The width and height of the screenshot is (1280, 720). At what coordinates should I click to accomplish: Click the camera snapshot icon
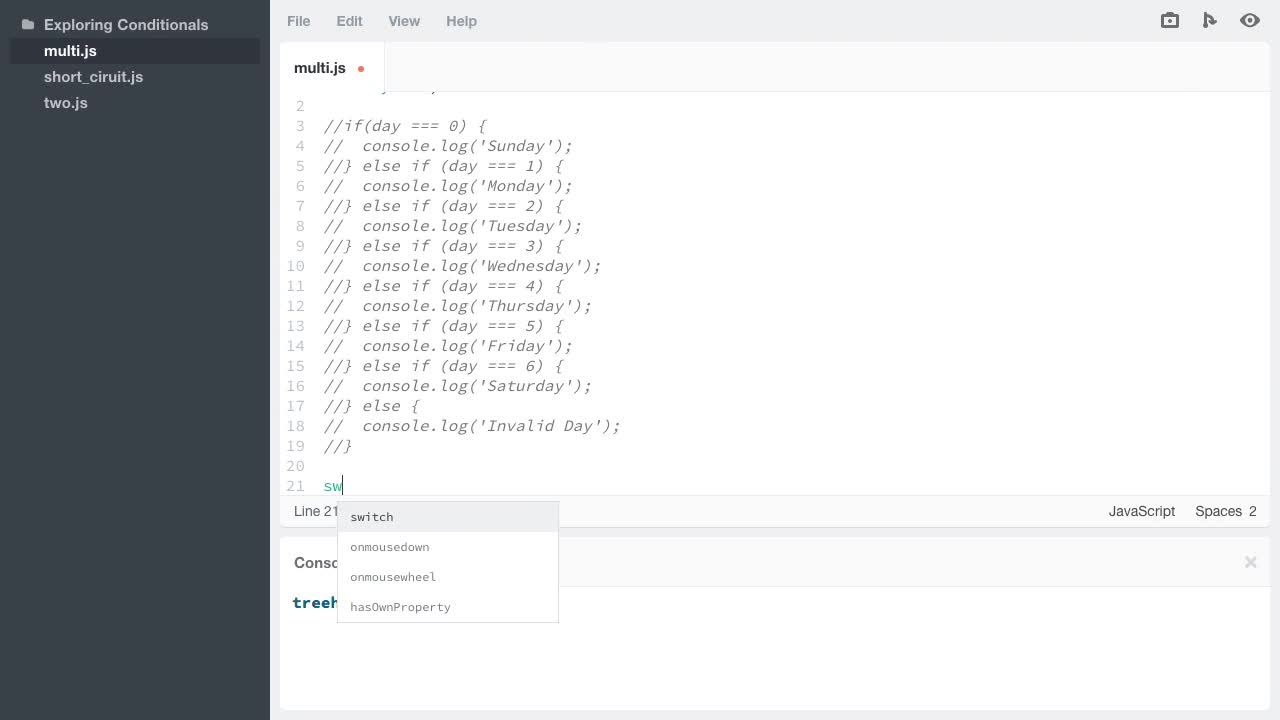click(x=1169, y=20)
